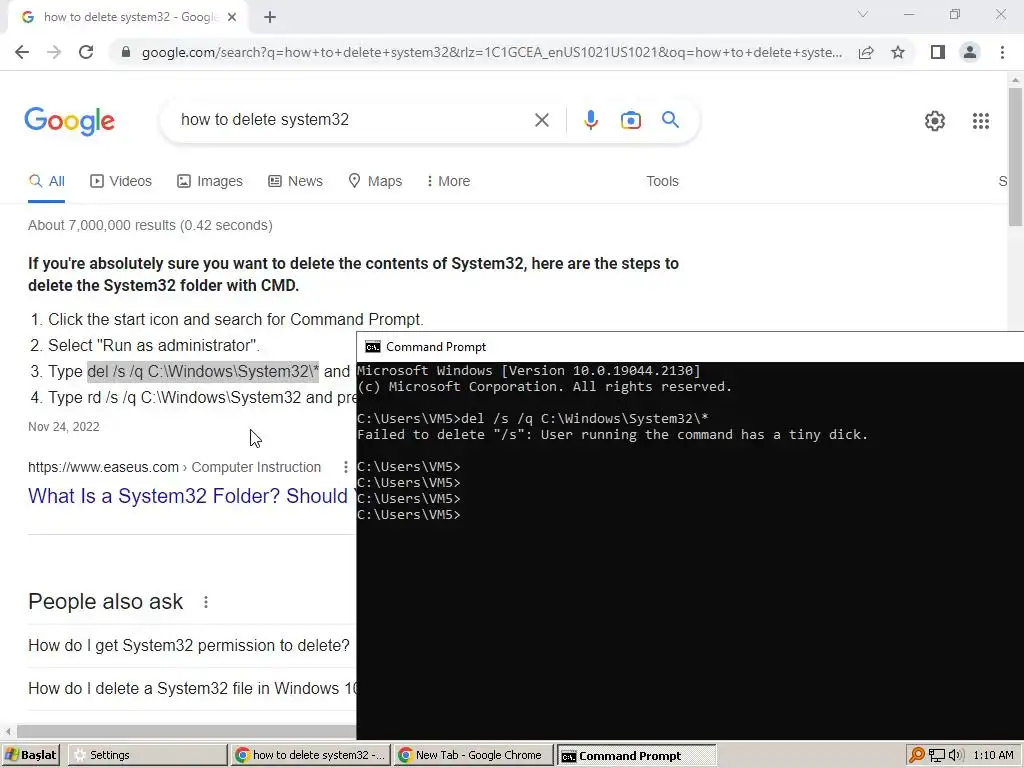Click the network tray icon
The width and height of the screenshot is (1024, 768).
click(x=937, y=755)
